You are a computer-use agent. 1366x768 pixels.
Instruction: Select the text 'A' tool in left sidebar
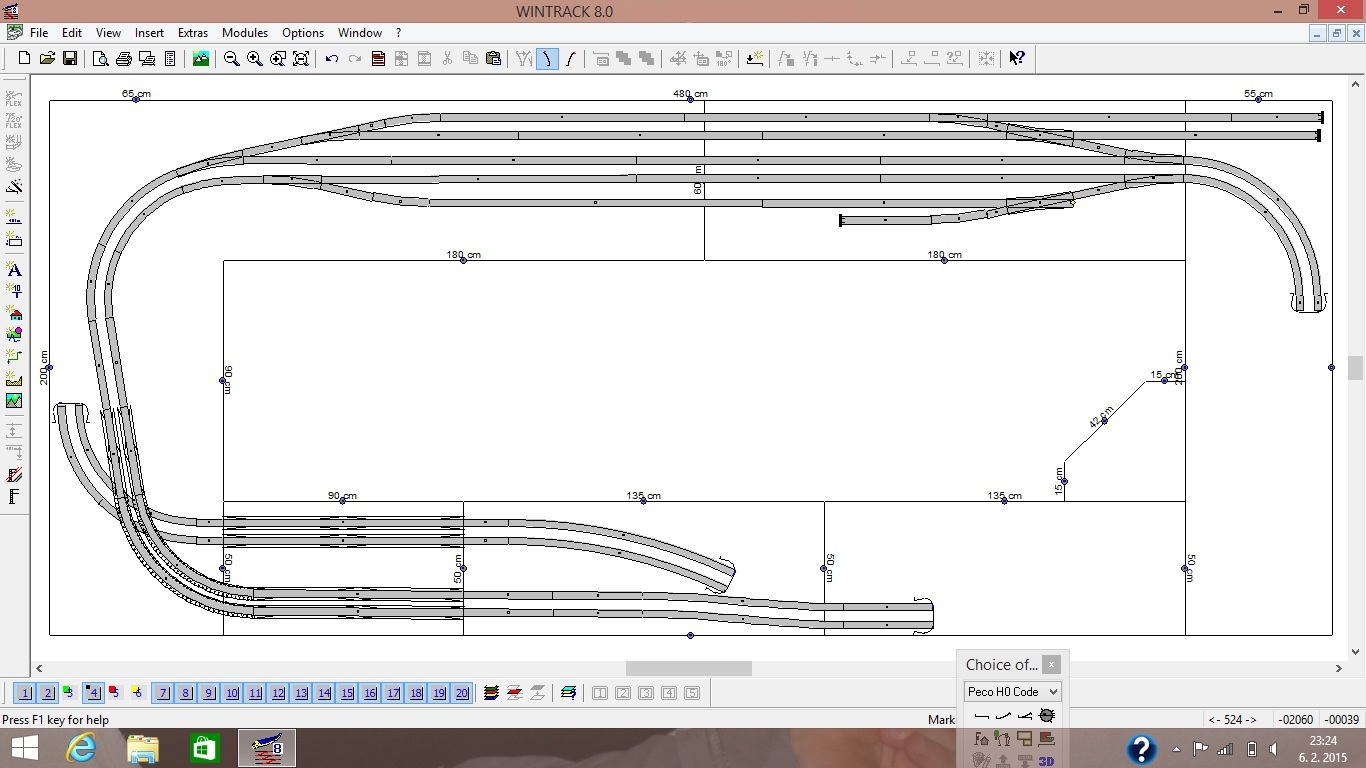[14, 270]
